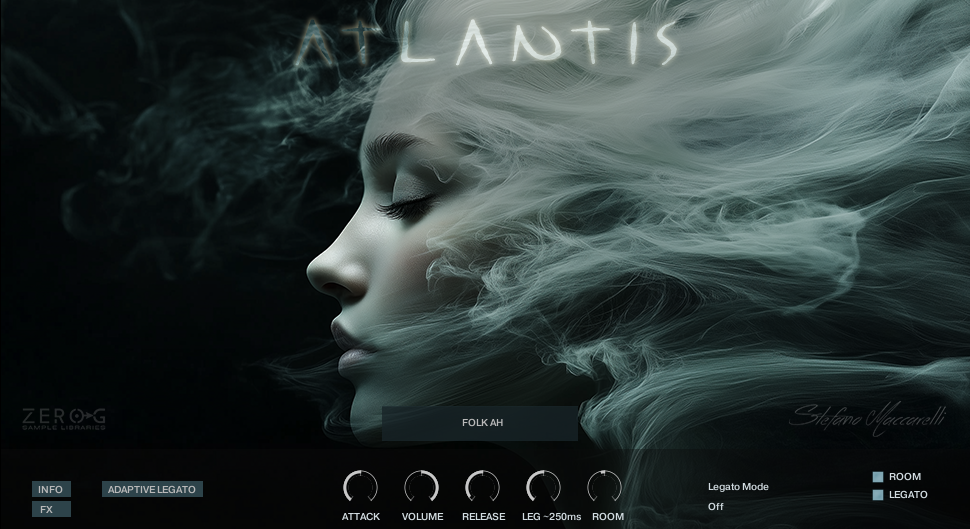Click the ATTACK label under the knob
The image size is (970, 529).
(x=360, y=517)
